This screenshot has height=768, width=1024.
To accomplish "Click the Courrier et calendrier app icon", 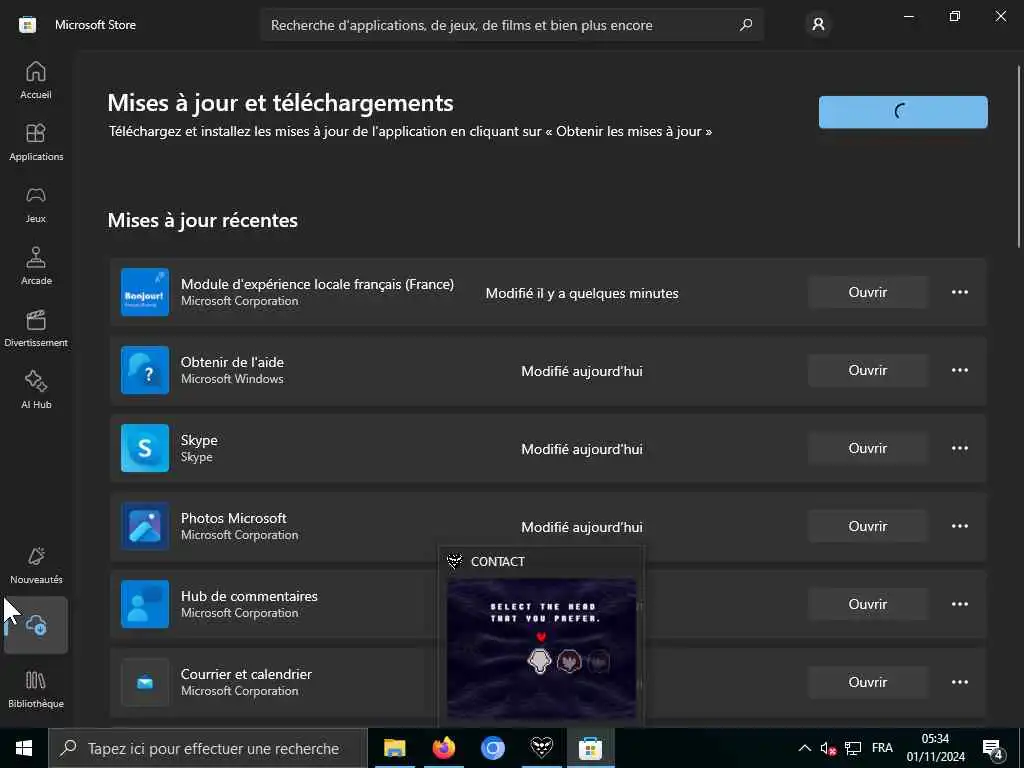I will [145, 682].
